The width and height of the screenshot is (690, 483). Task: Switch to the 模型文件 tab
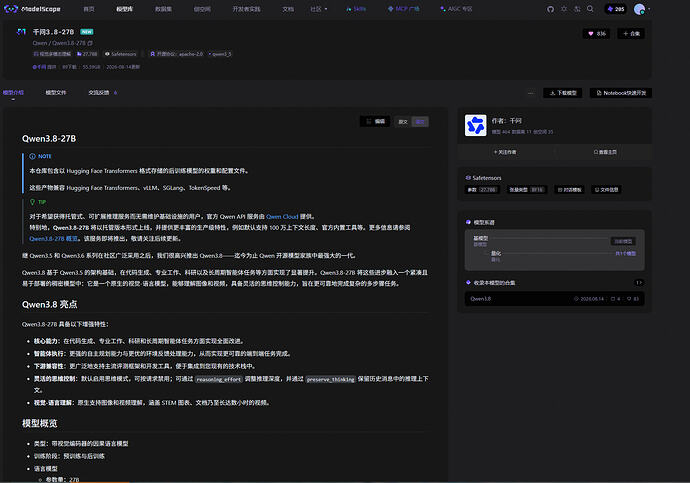pyautogui.click(x=55, y=93)
